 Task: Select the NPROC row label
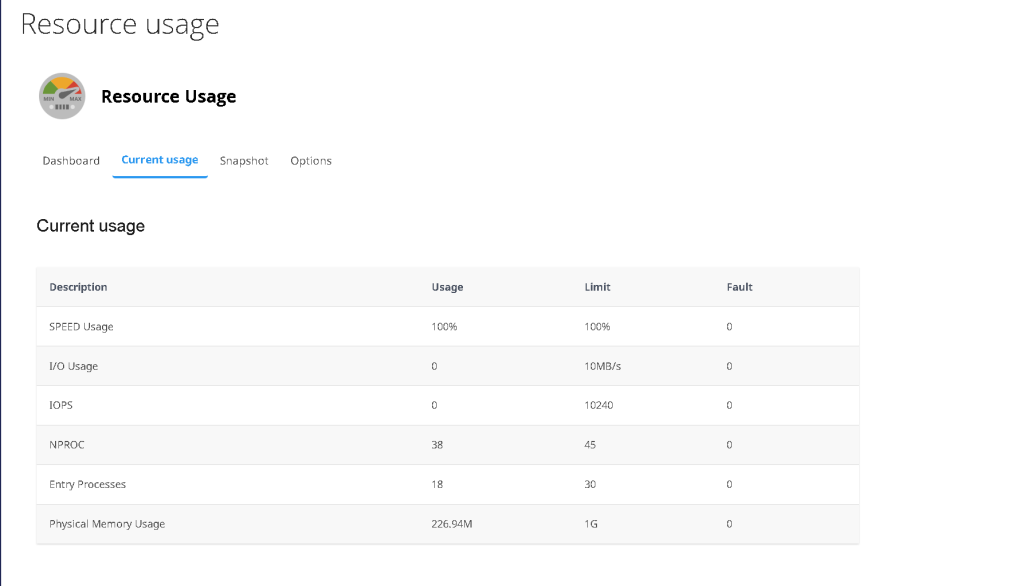67,445
